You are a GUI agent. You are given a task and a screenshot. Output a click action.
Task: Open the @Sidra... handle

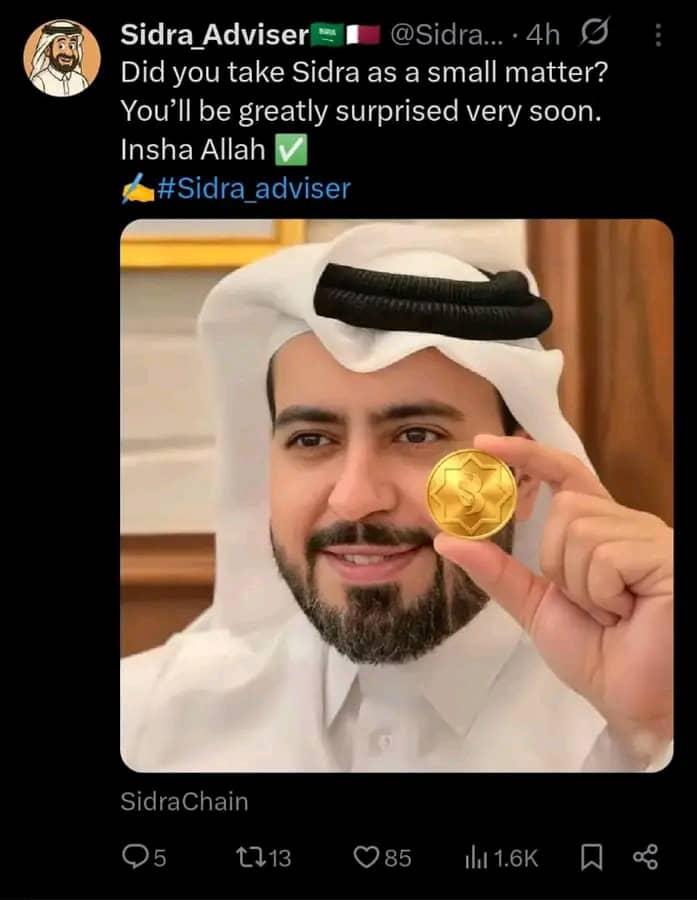(x=447, y=35)
